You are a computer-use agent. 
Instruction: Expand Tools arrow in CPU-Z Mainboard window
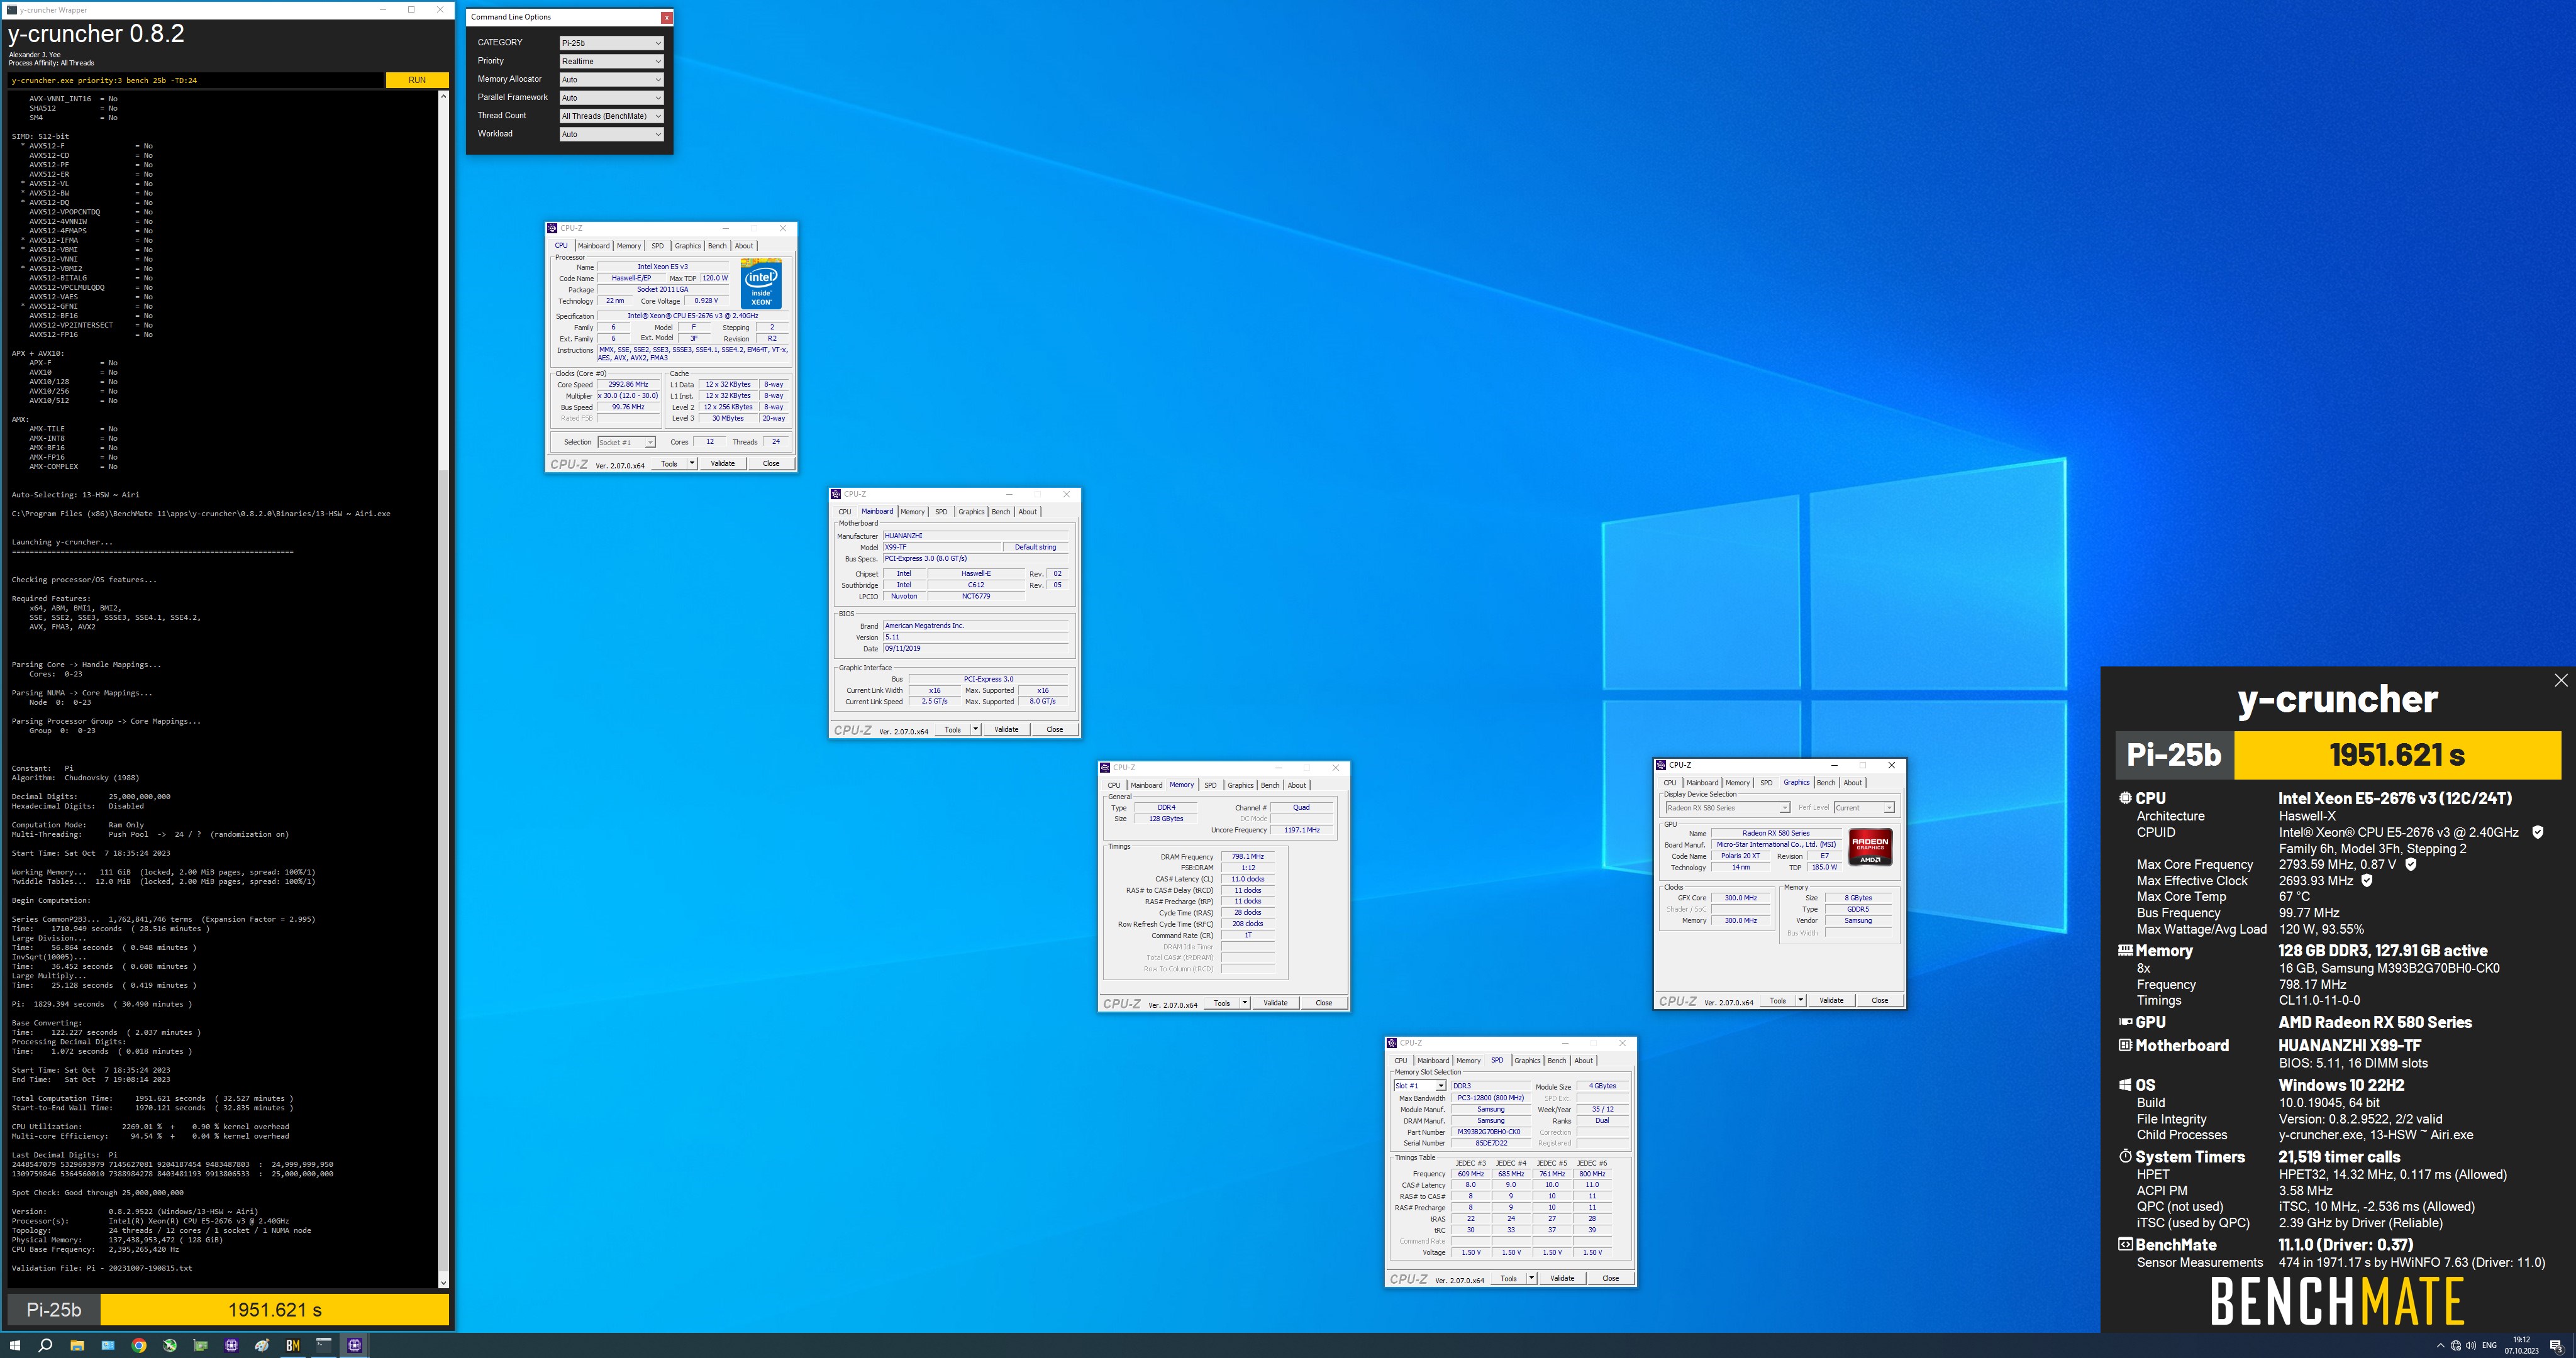click(975, 729)
